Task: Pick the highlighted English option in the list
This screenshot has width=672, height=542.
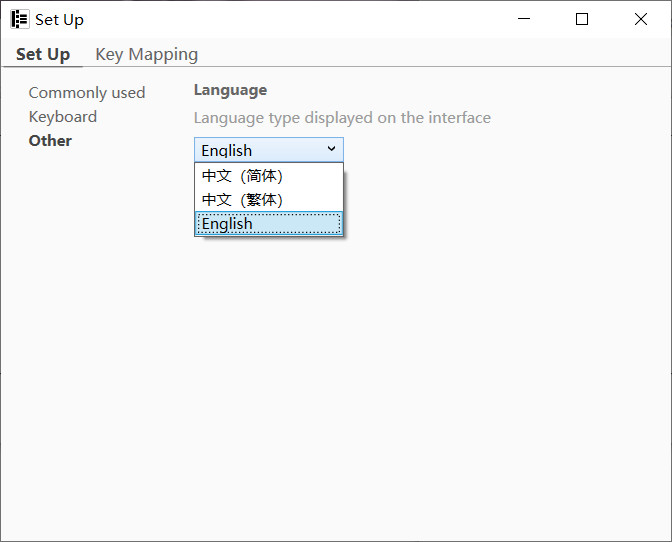Action: coord(228,224)
